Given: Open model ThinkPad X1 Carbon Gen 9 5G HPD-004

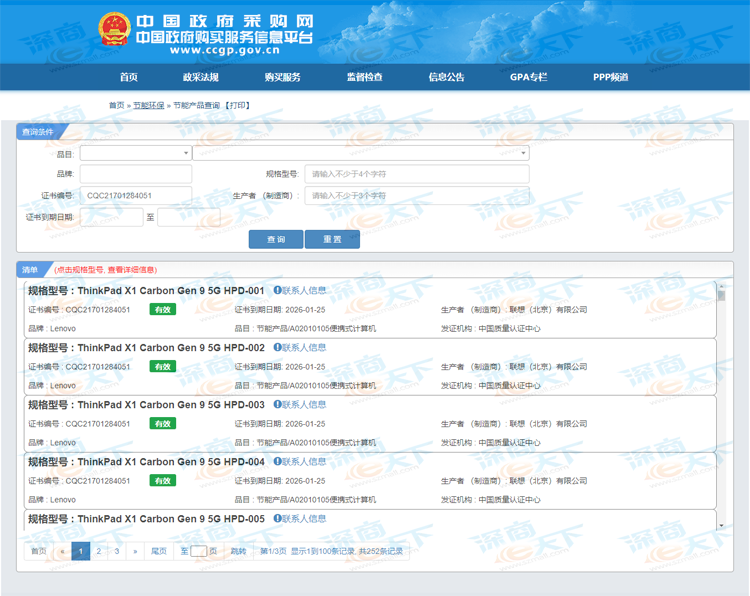Looking at the screenshot, I should (x=171, y=461).
